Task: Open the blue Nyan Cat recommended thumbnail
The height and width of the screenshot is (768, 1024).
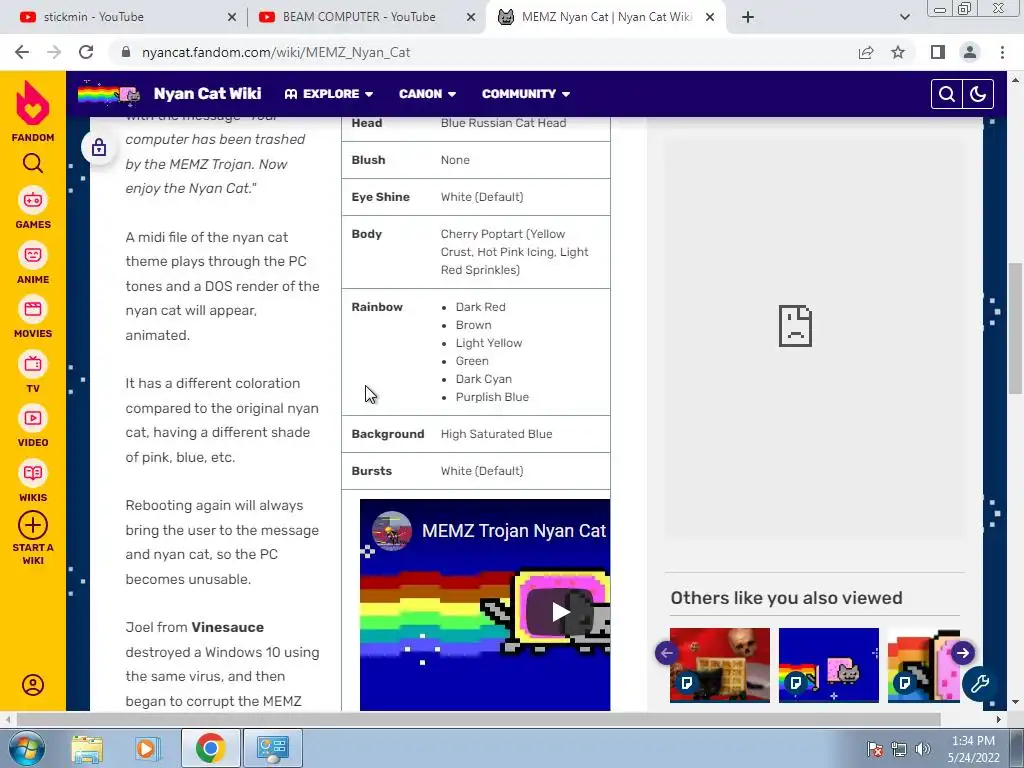Action: [829, 665]
